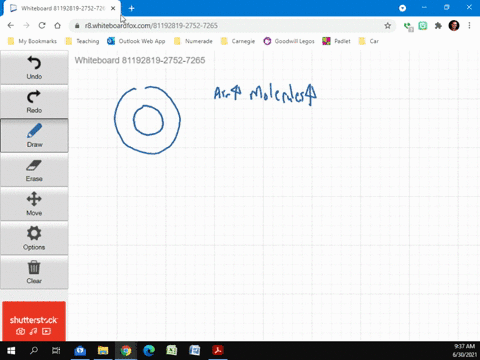Reload the whiteboard page

[x=42, y=25]
